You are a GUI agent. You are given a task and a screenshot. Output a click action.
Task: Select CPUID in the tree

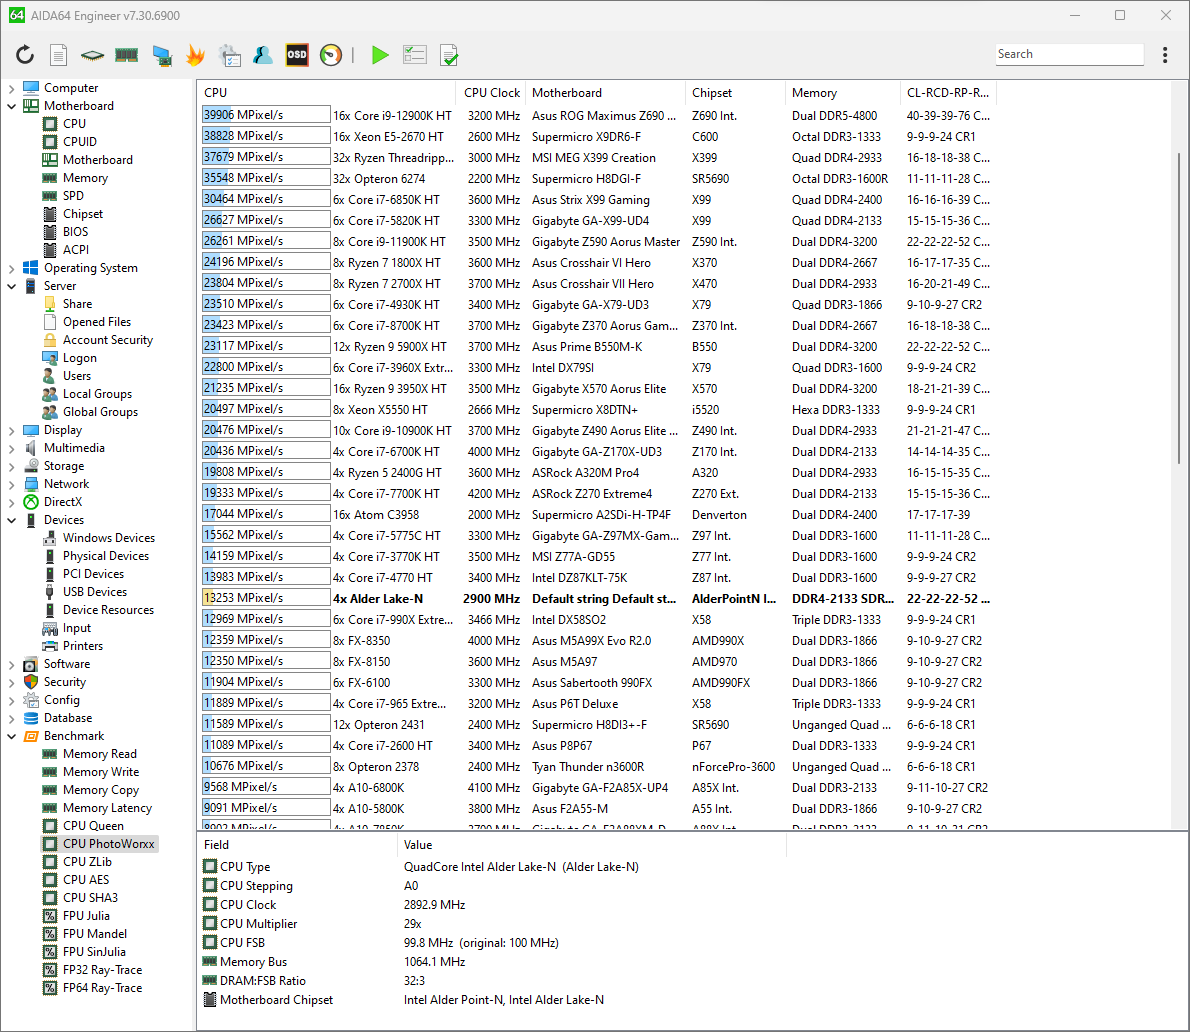[80, 142]
